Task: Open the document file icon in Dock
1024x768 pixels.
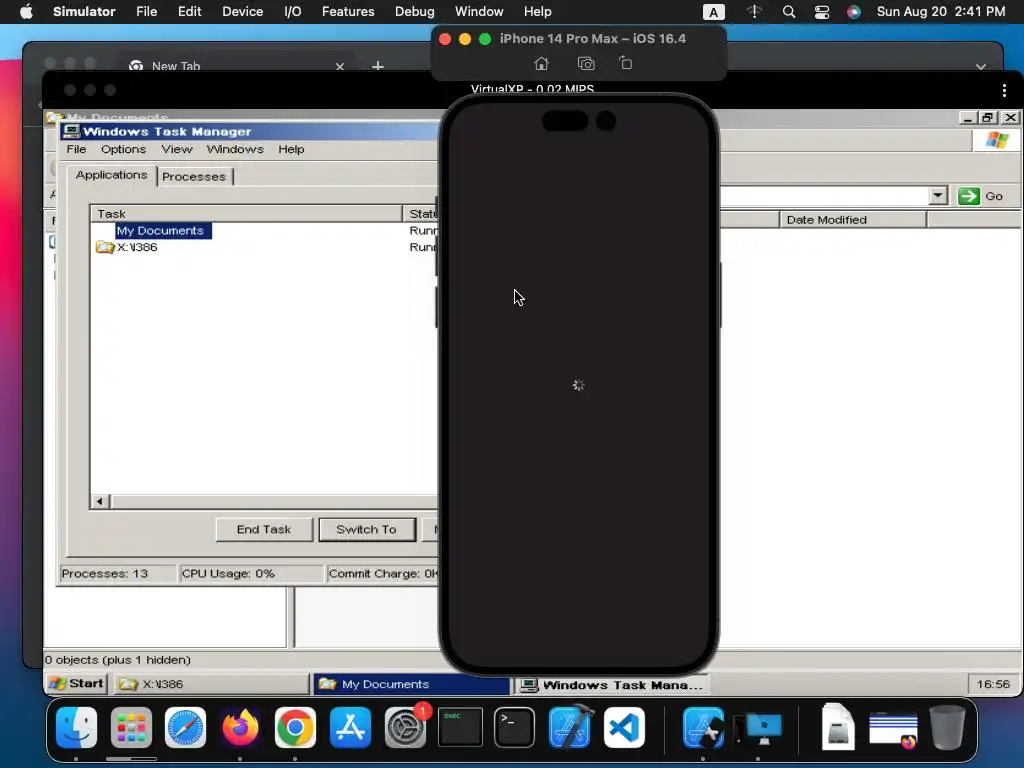Action: (x=839, y=727)
